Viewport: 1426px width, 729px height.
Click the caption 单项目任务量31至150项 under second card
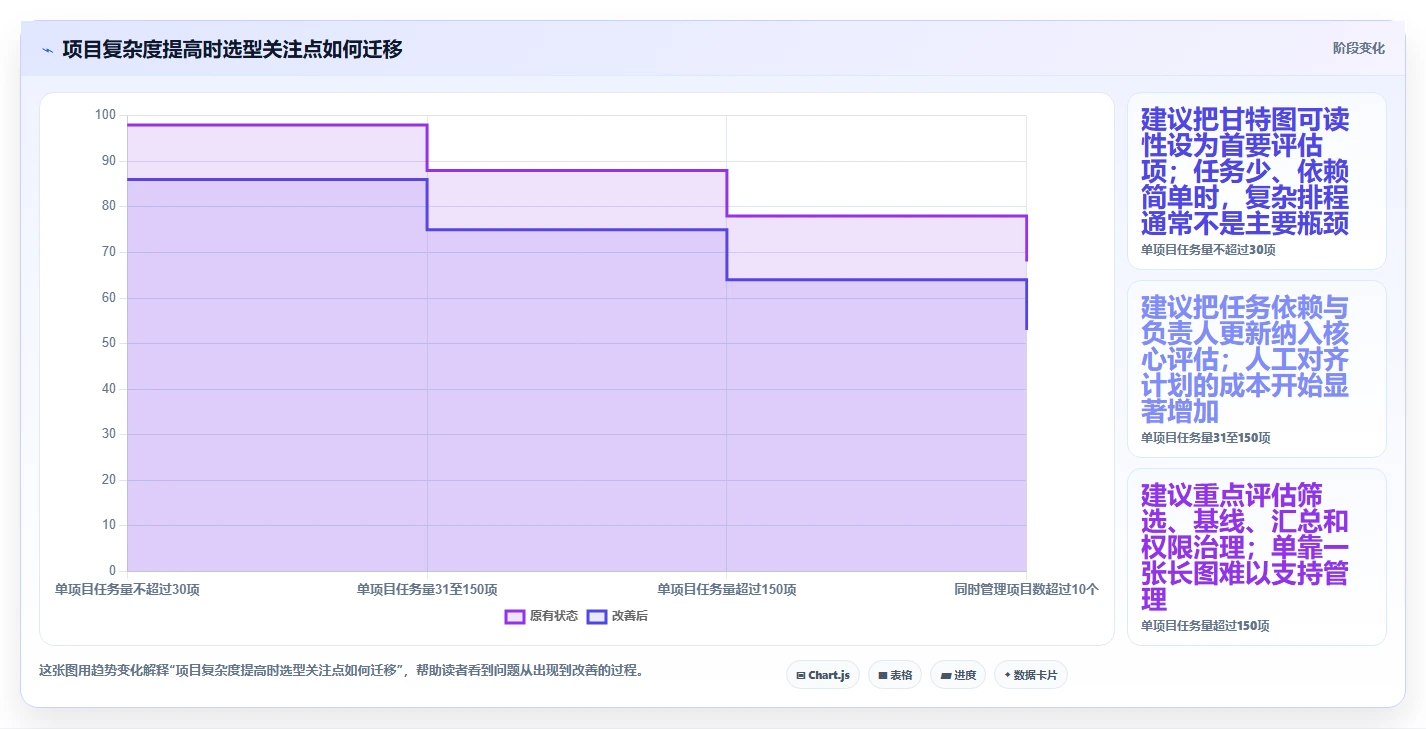(1206, 438)
